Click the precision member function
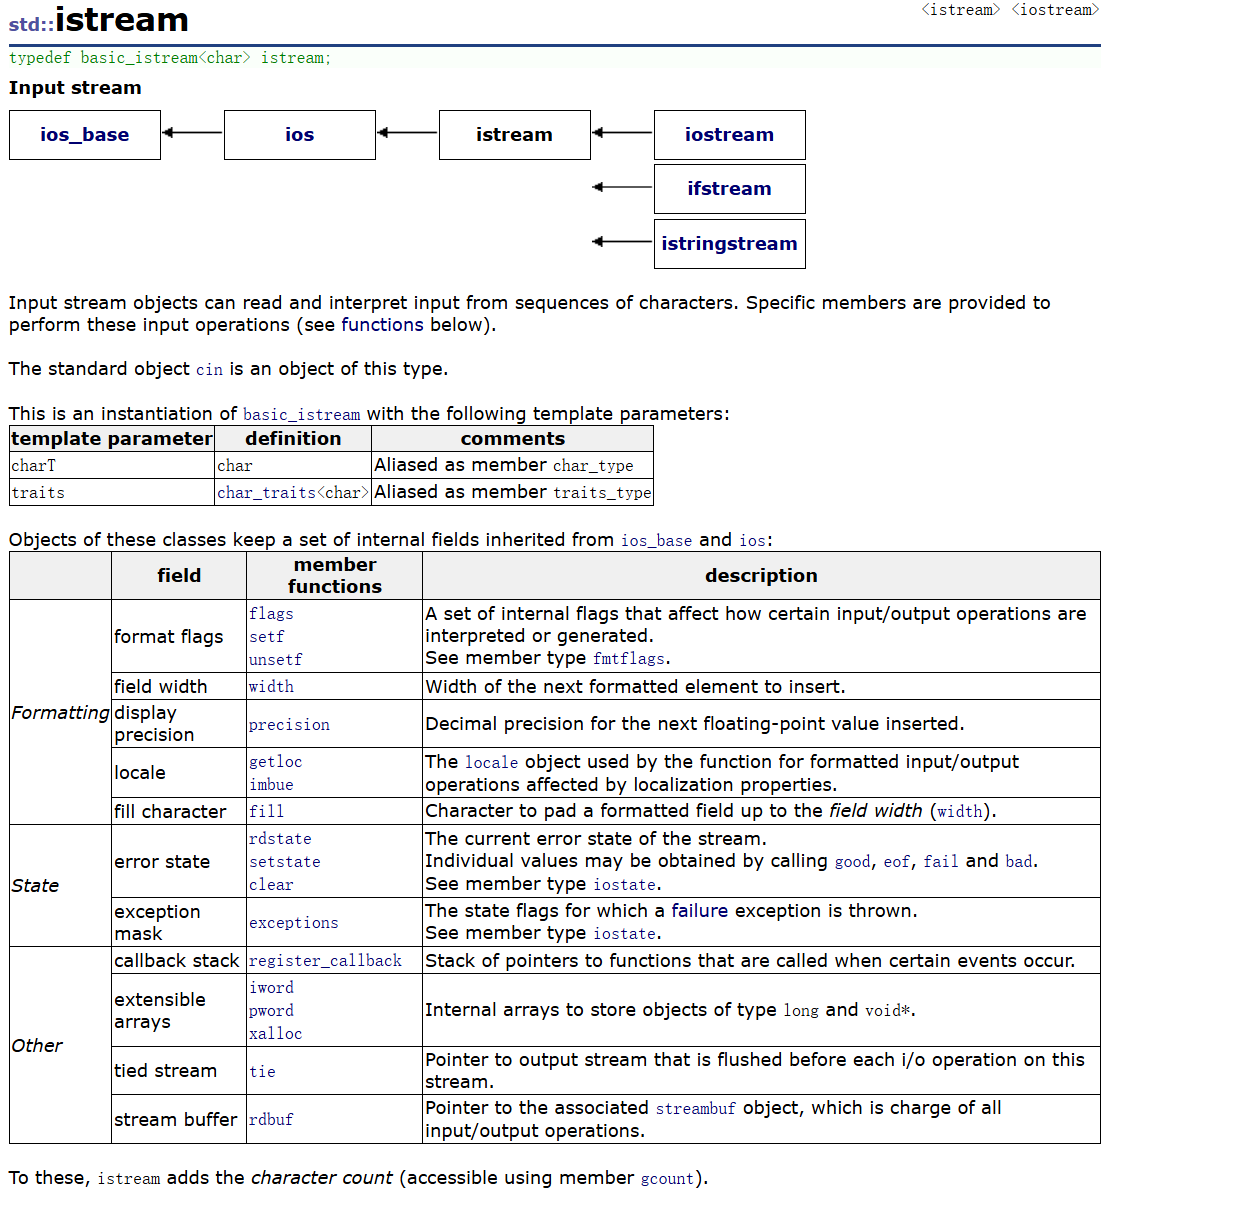This screenshot has height=1216, width=1238. point(289,725)
